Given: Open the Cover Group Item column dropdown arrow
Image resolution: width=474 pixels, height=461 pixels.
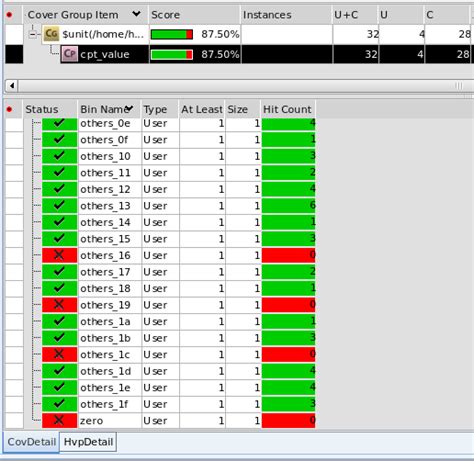Looking at the screenshot, I should tap(136, 14).
